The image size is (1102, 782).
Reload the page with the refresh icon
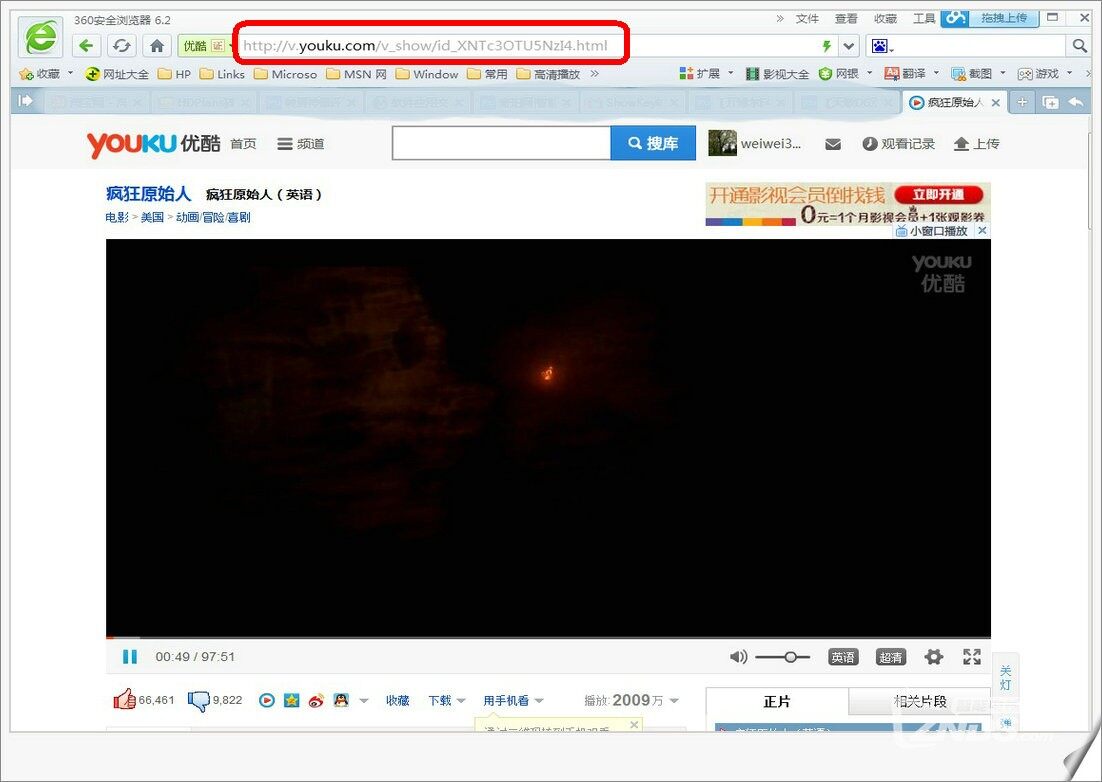(x=121, y=46)
